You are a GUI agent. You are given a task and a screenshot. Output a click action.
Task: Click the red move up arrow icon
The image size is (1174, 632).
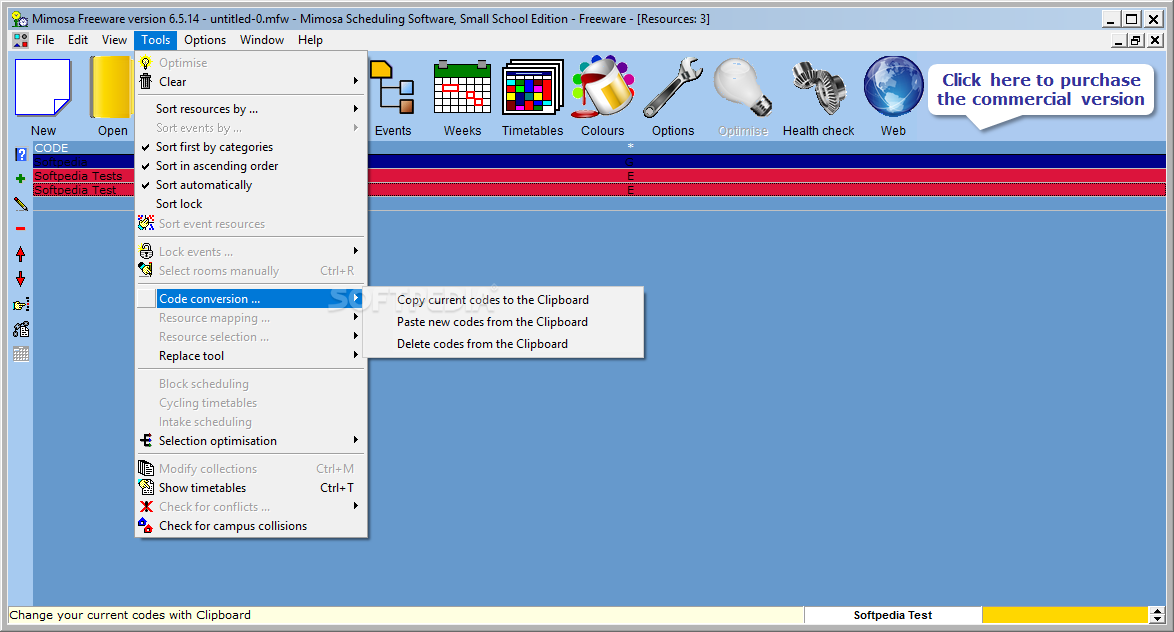coord(20,254)
